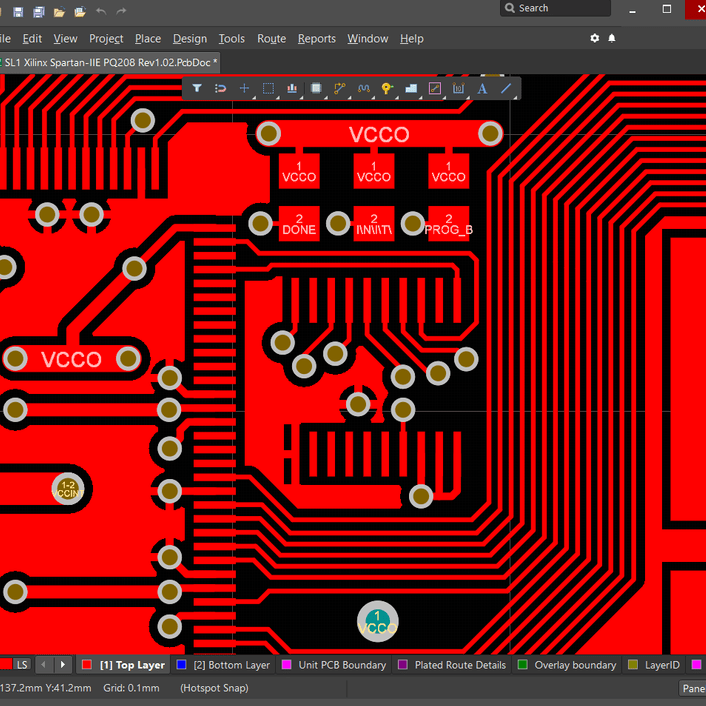Image resolution: width=706 pixels, height=706 pixels.
Task: Switch to Overlay boundary layer tab
Action: [567, 665]
